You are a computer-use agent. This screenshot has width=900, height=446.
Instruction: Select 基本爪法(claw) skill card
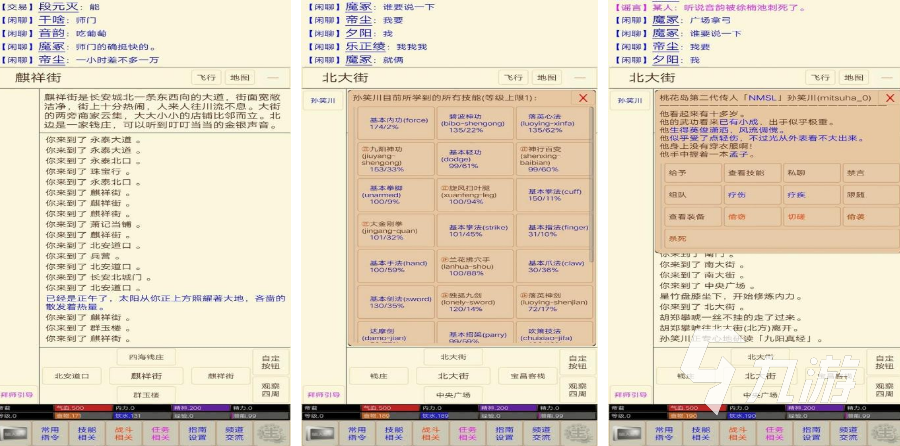tap(553, 266)
